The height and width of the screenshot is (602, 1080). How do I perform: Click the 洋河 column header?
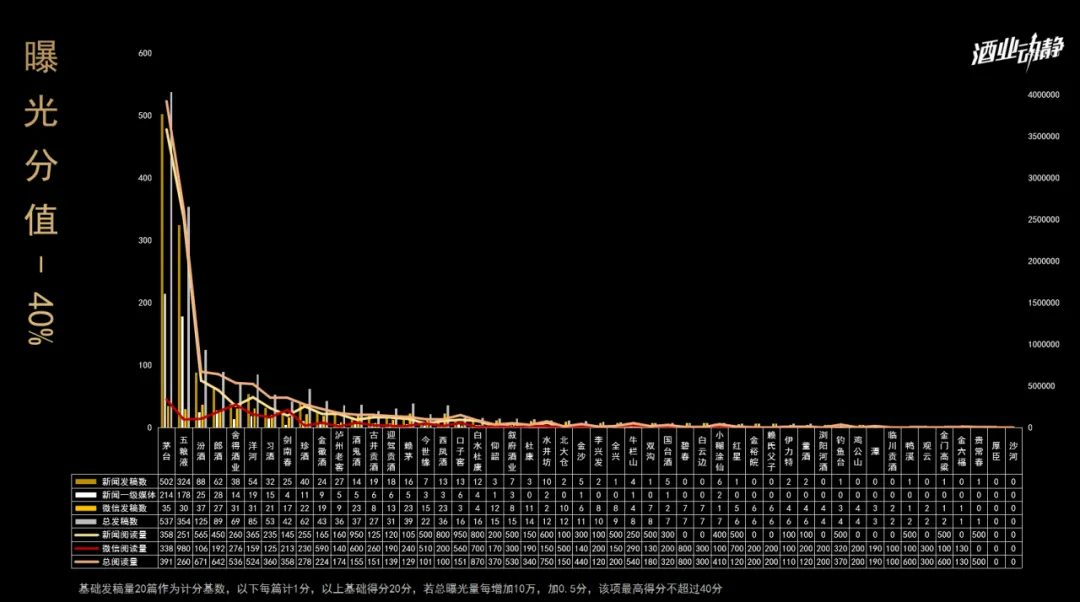(252, 451)
